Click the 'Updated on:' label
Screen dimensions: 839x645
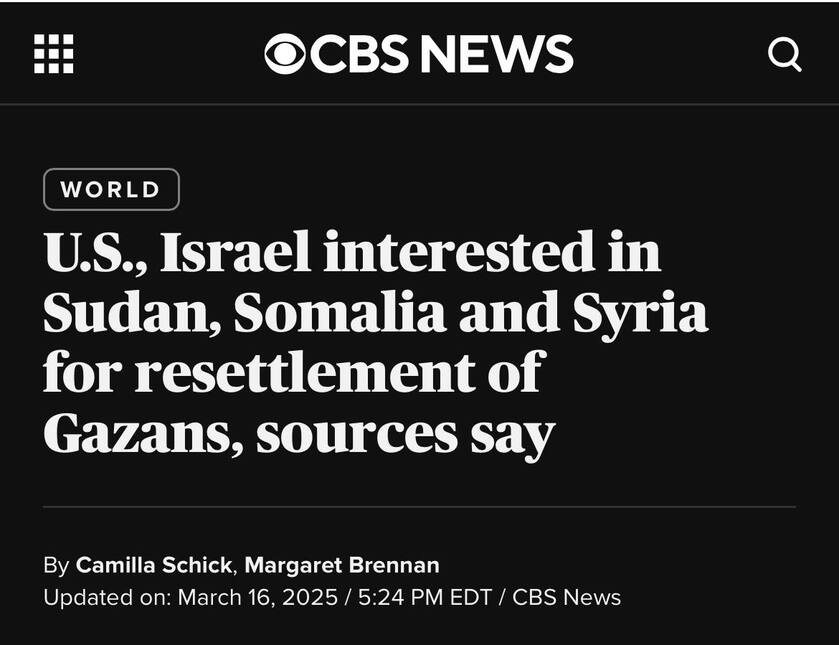coord(108,598)
